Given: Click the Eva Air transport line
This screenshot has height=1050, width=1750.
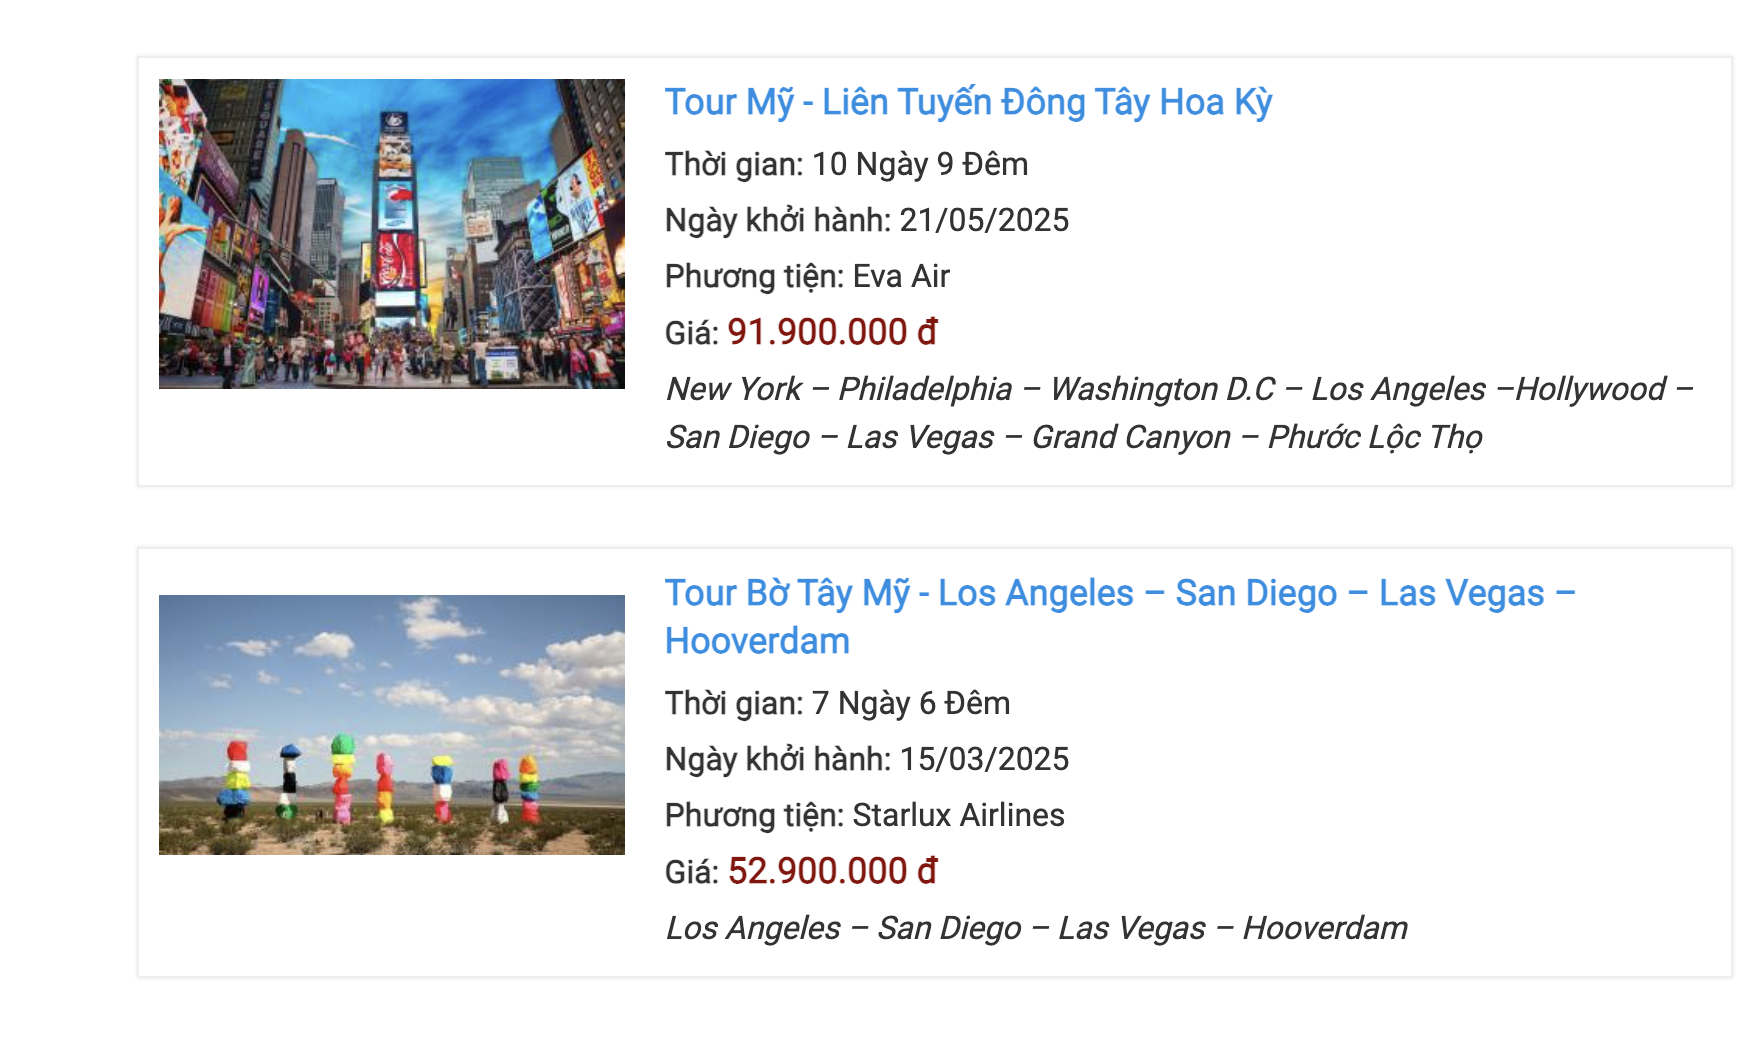Looking at the screenshot, I should 807,276.
